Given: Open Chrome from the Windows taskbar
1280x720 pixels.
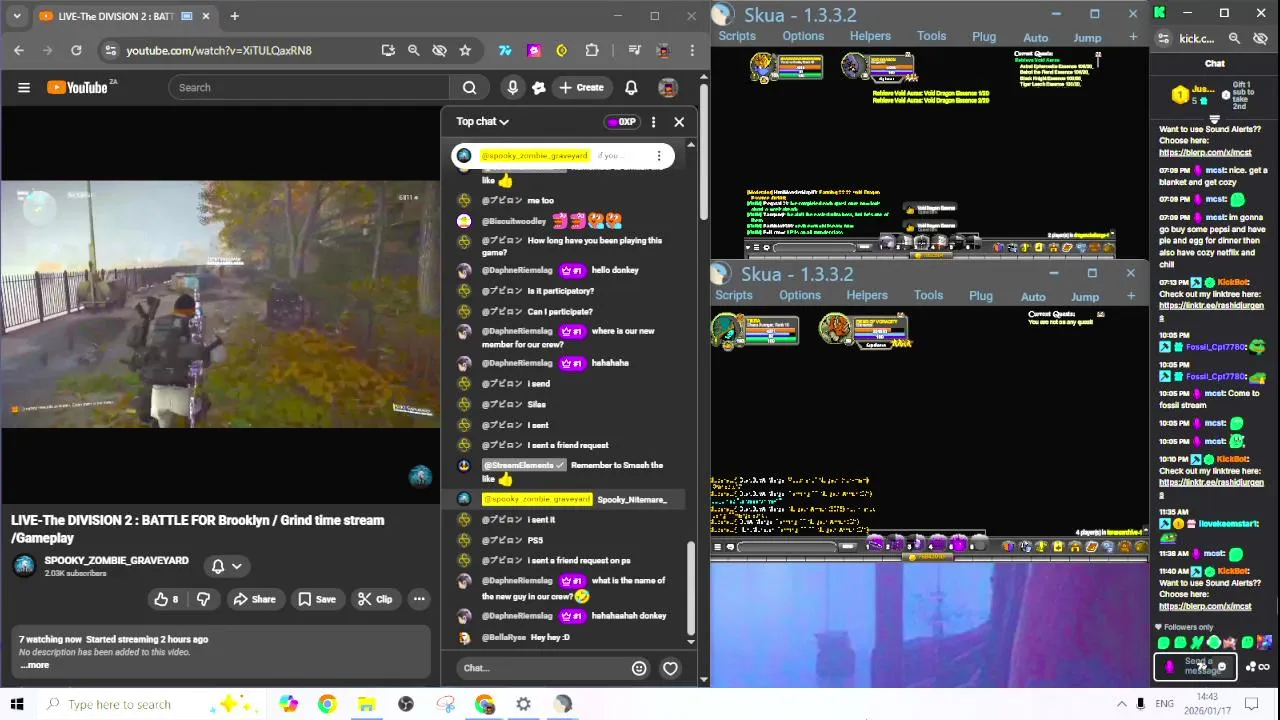Looking at the screenshot, I should click(x=327, y=704).
